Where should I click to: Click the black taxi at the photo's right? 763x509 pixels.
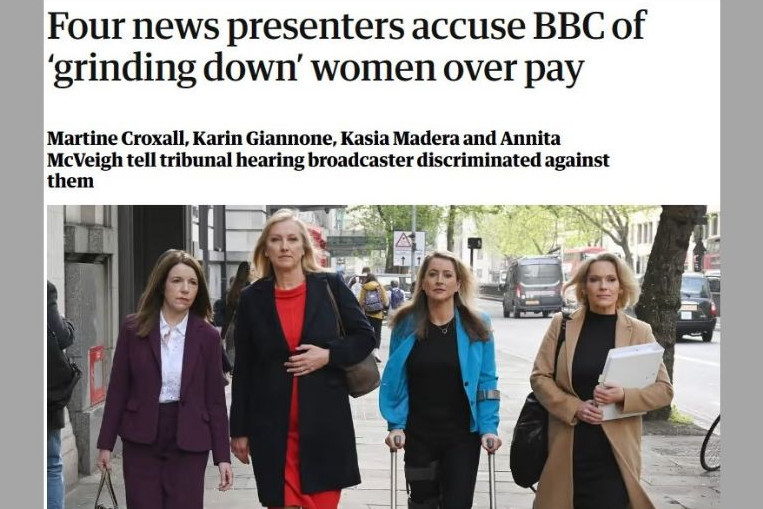tap(695, 306)
